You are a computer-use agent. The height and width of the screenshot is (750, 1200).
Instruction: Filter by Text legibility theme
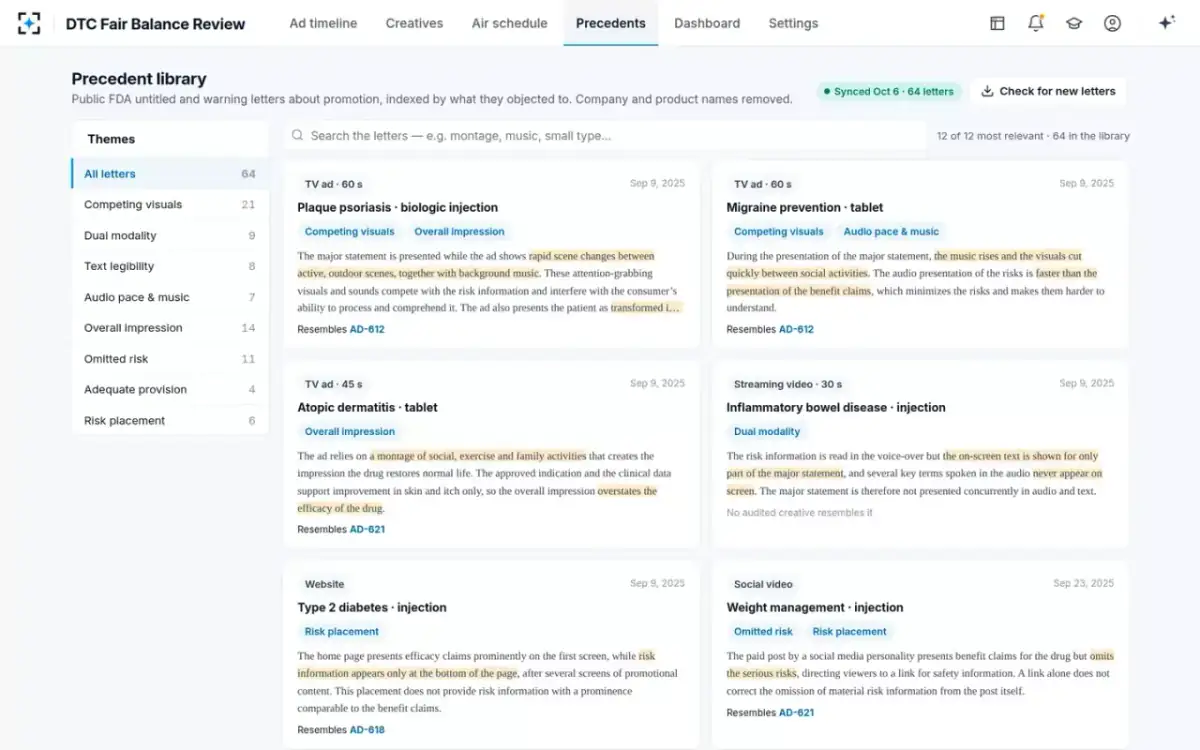tap(169, 267)
